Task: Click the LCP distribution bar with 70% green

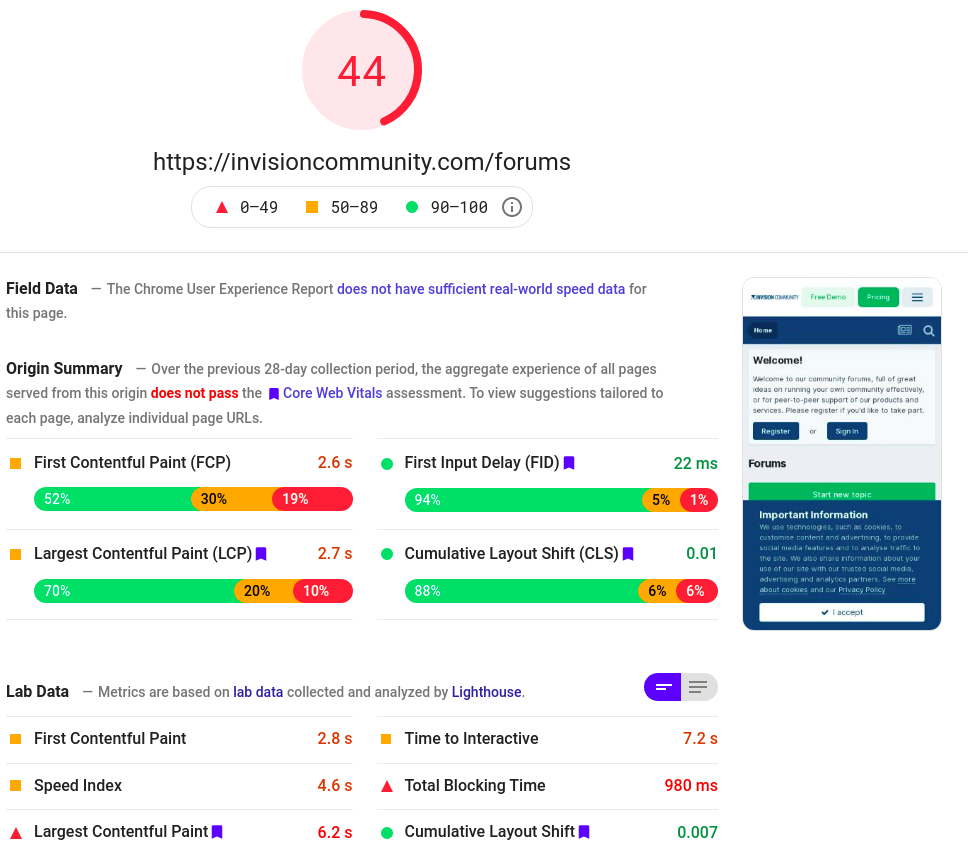Action: click(x=193, y=591)
